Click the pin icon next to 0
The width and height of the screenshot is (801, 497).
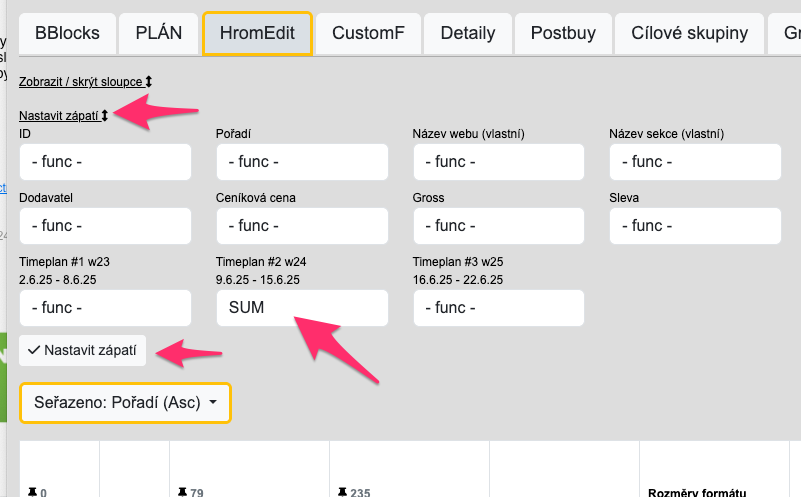click(x=33, y=492)
